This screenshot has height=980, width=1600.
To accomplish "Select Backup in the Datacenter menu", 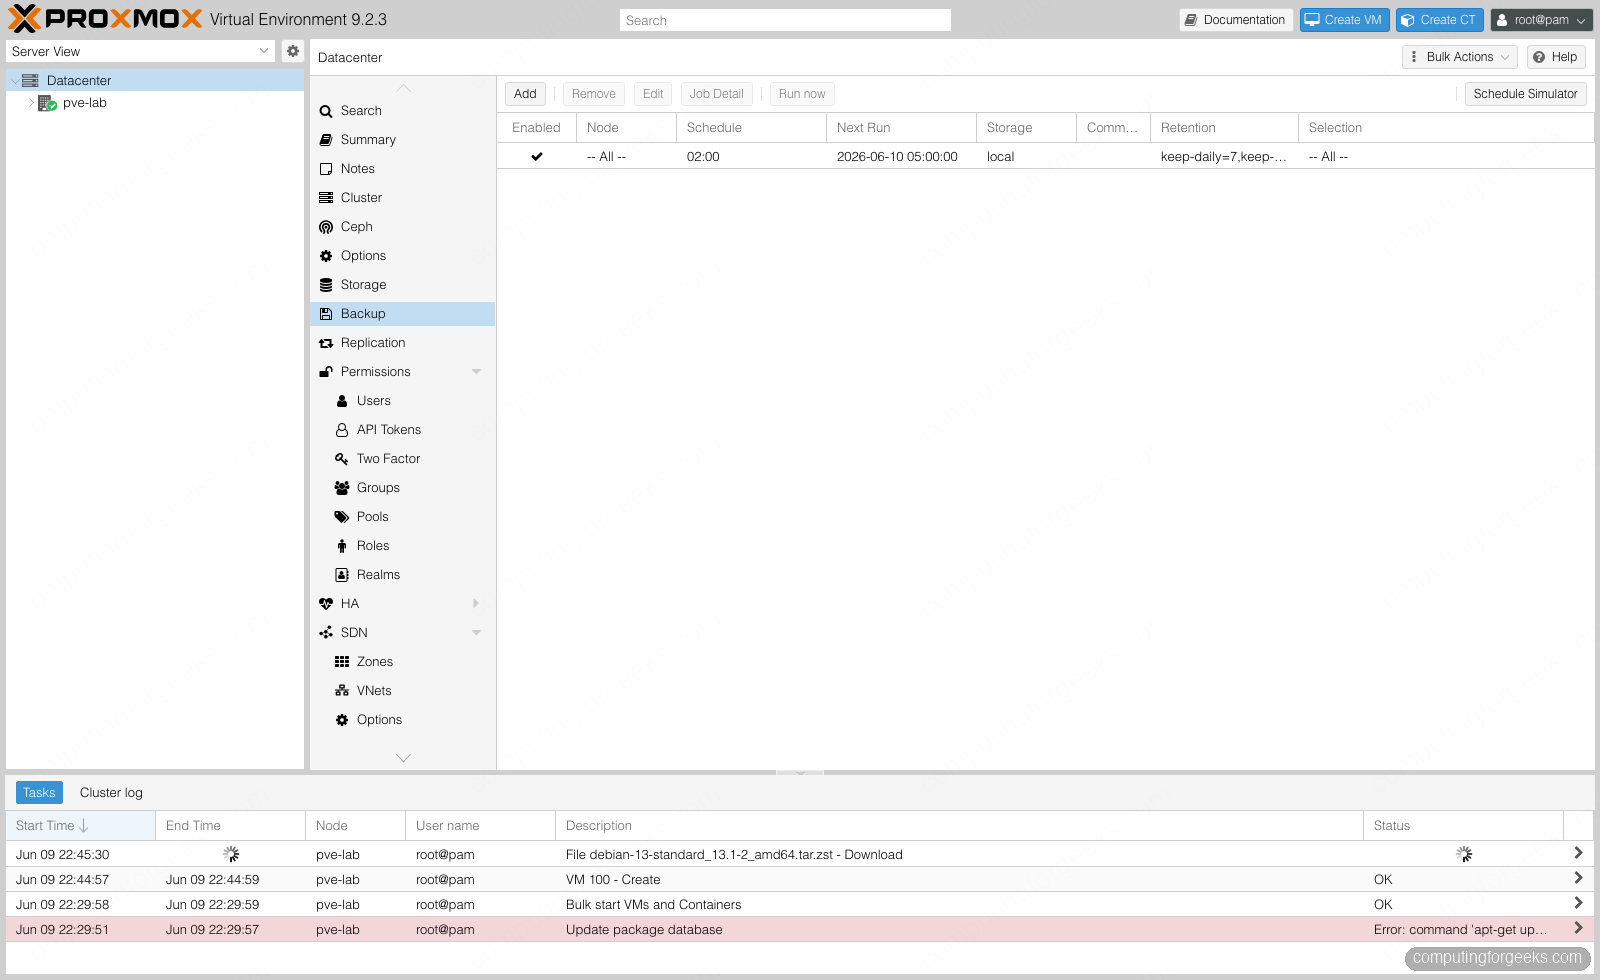I will pos(402,314).
